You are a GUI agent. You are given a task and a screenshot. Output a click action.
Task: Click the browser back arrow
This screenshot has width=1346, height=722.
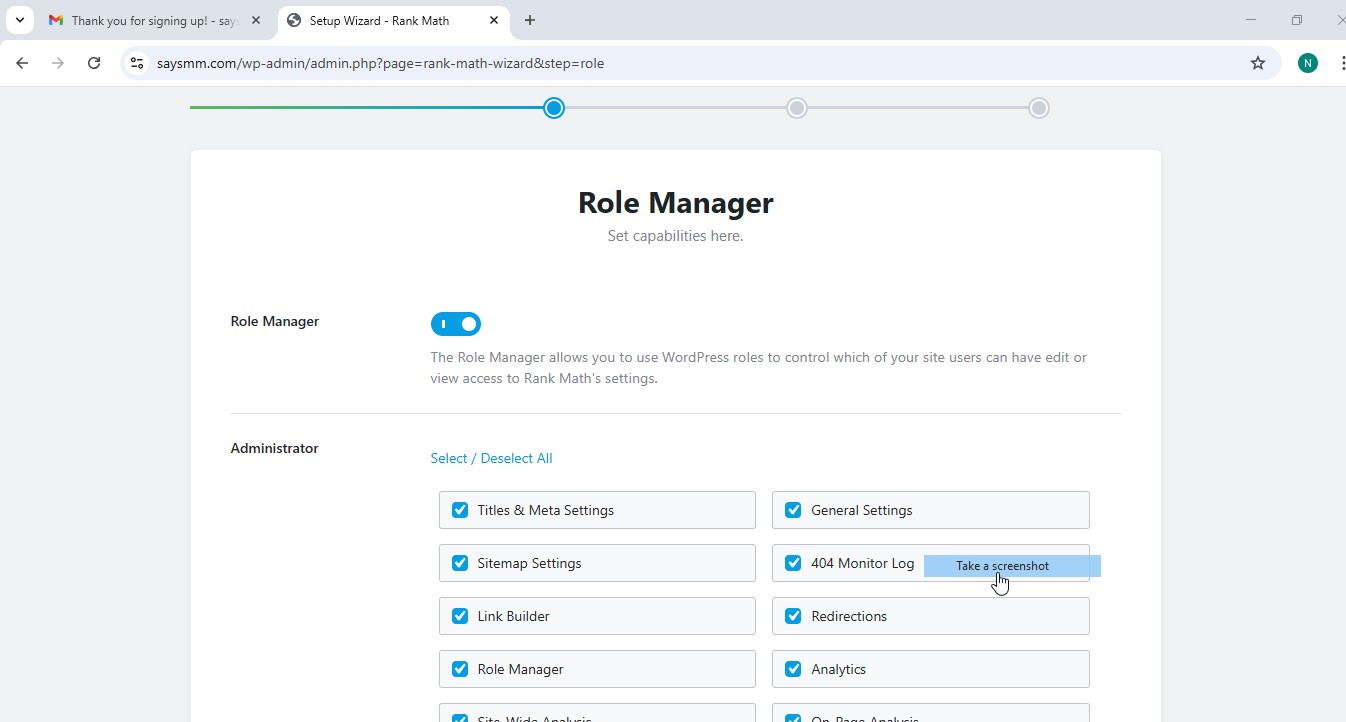22,63
